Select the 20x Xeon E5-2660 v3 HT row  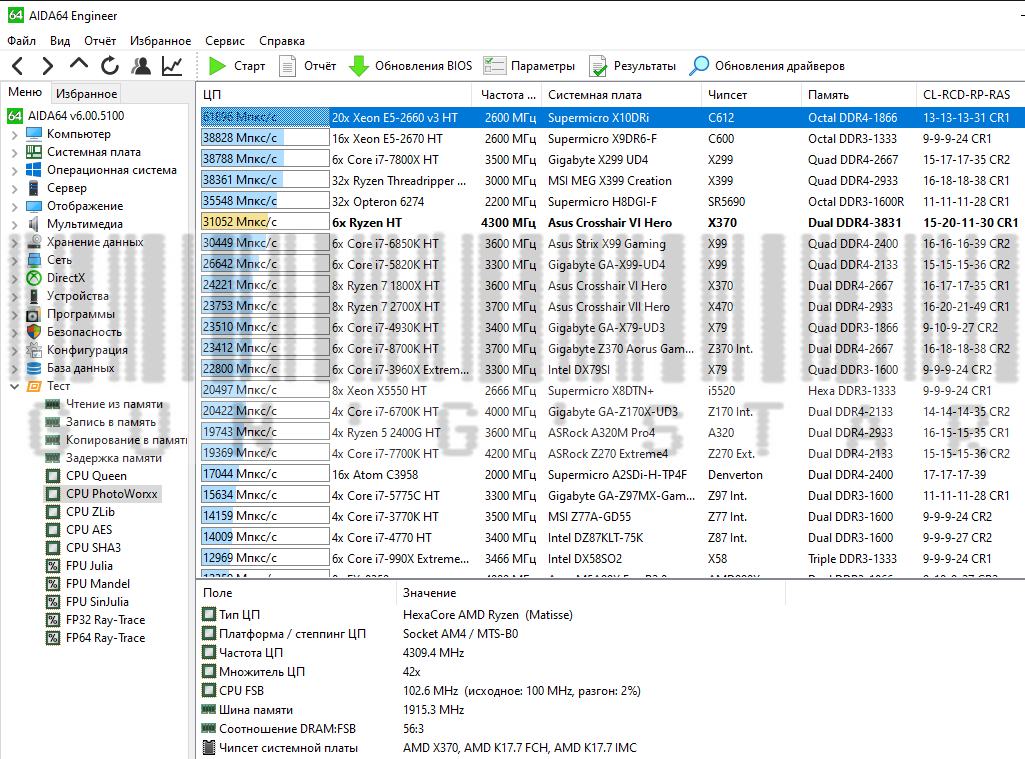(x=611, y=118)
